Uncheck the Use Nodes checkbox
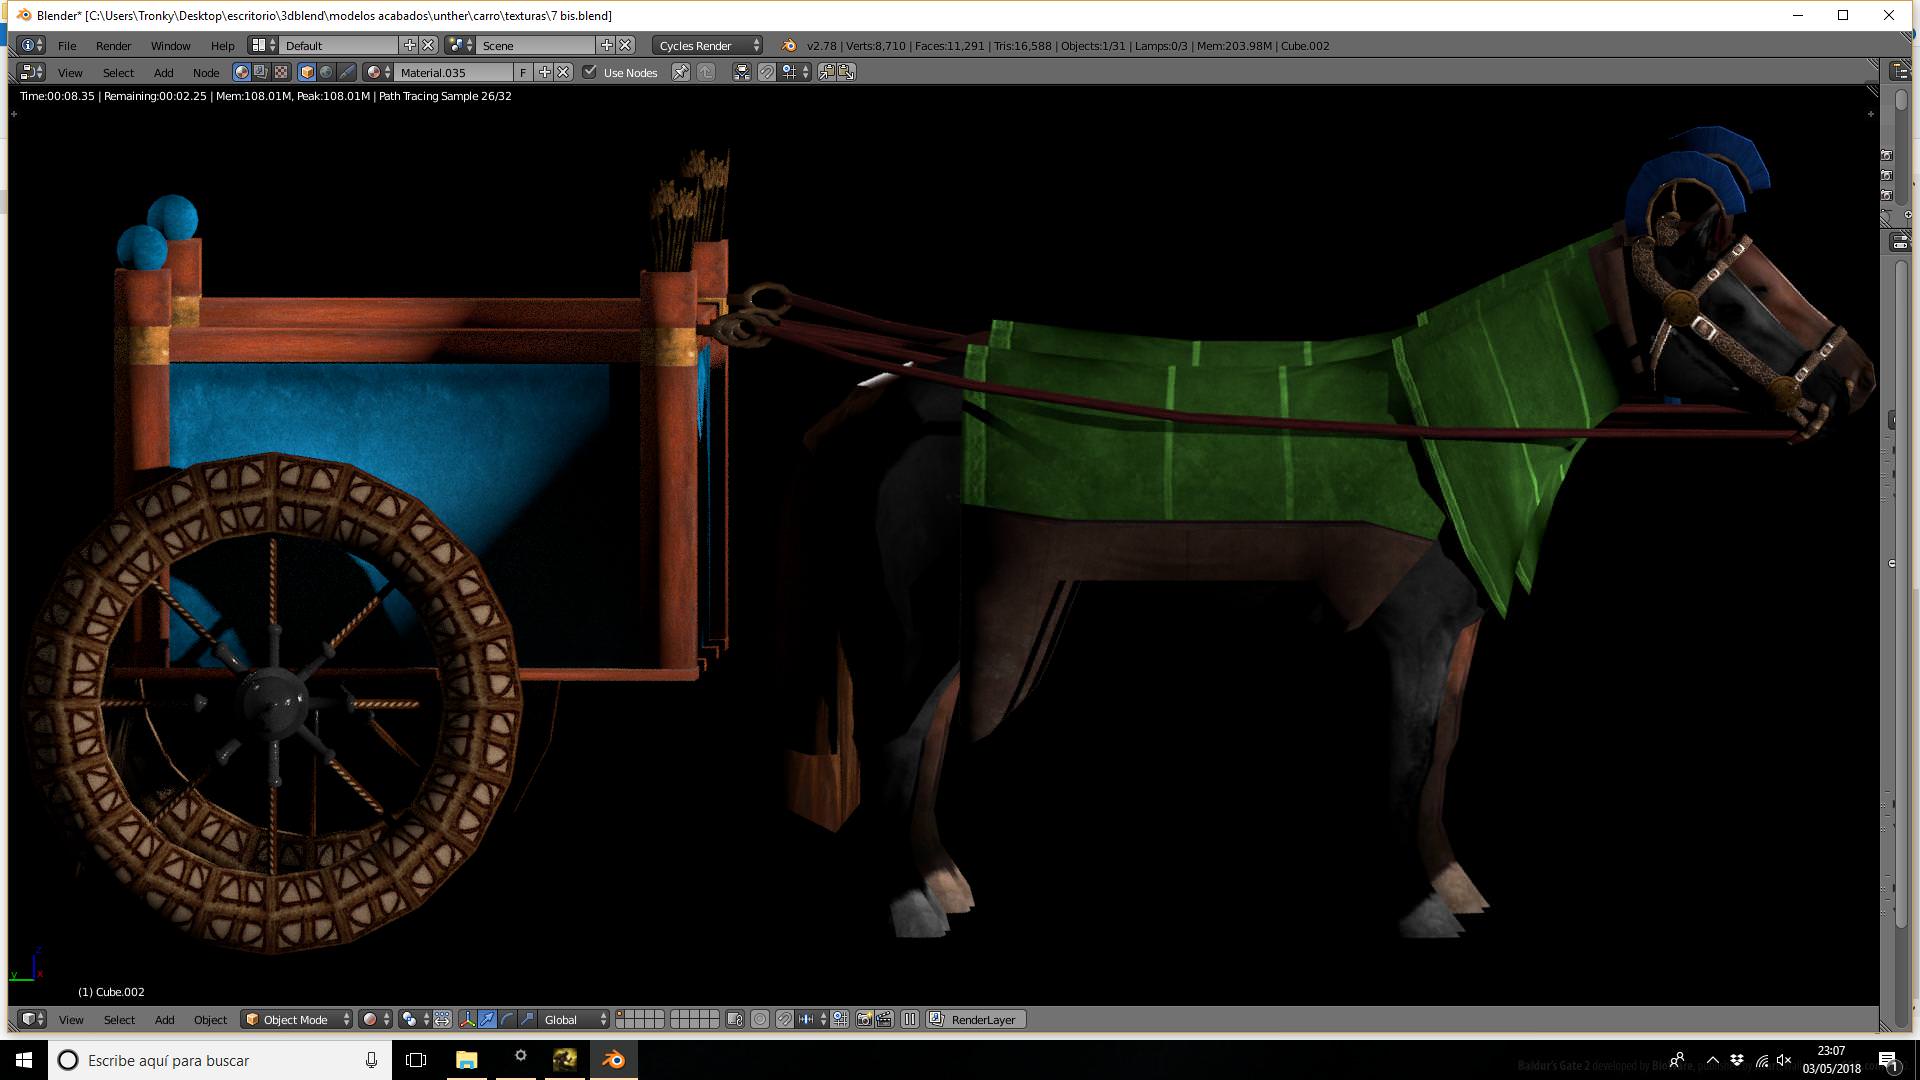Image resolution: width=1920 pixels, height=1080 pixels. [x=590, y=72]
